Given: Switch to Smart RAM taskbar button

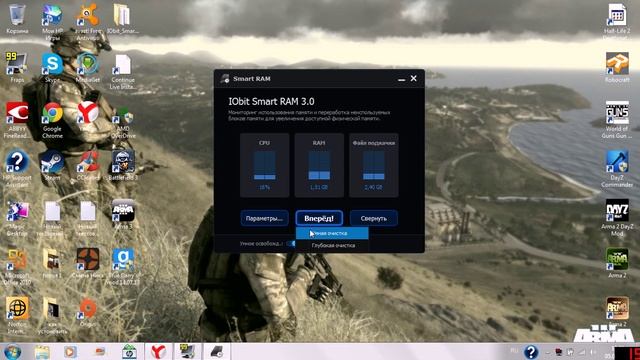Looking at the screenshot, I should pyautogui.click(x=217, y=352).
